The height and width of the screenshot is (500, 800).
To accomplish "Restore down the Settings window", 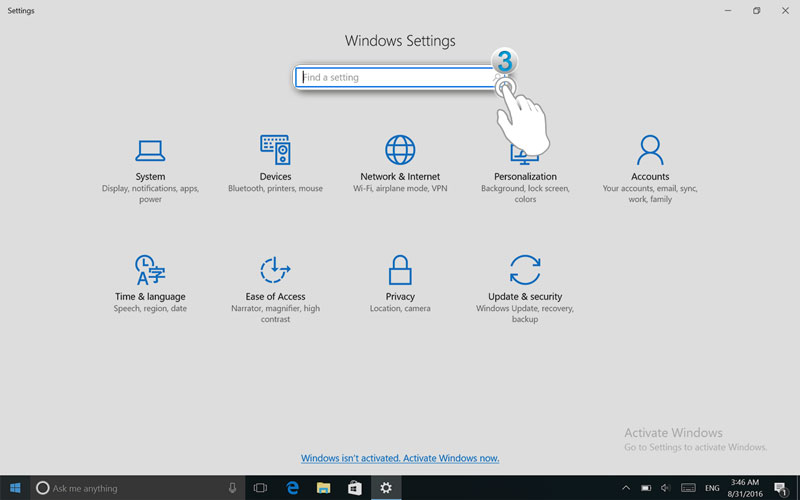I will pos(757,10).
